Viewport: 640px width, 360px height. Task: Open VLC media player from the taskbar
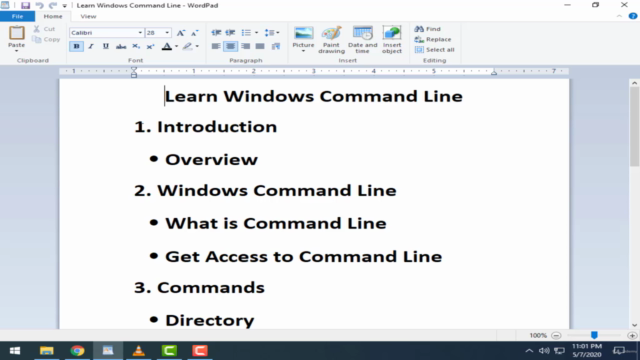(139, 351)
